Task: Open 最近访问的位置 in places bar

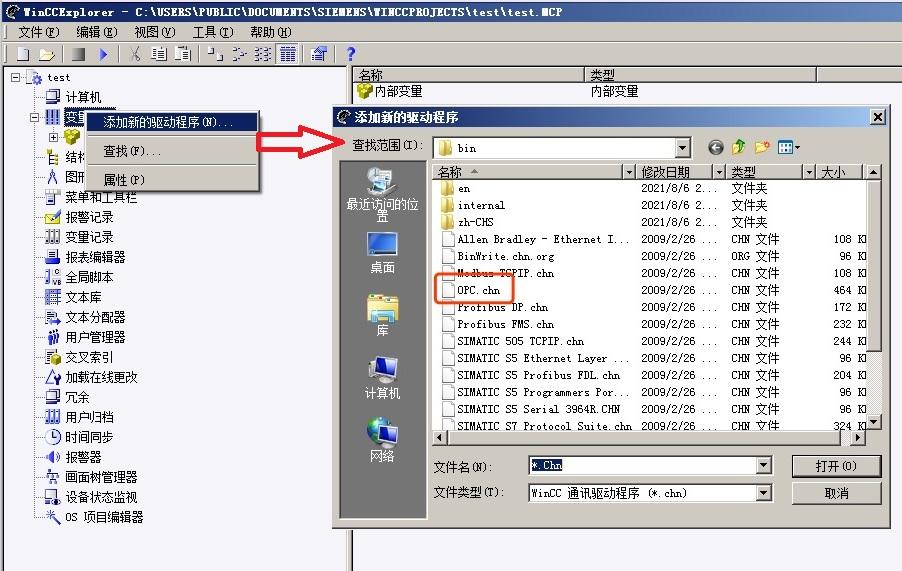Action: point(383,194)
